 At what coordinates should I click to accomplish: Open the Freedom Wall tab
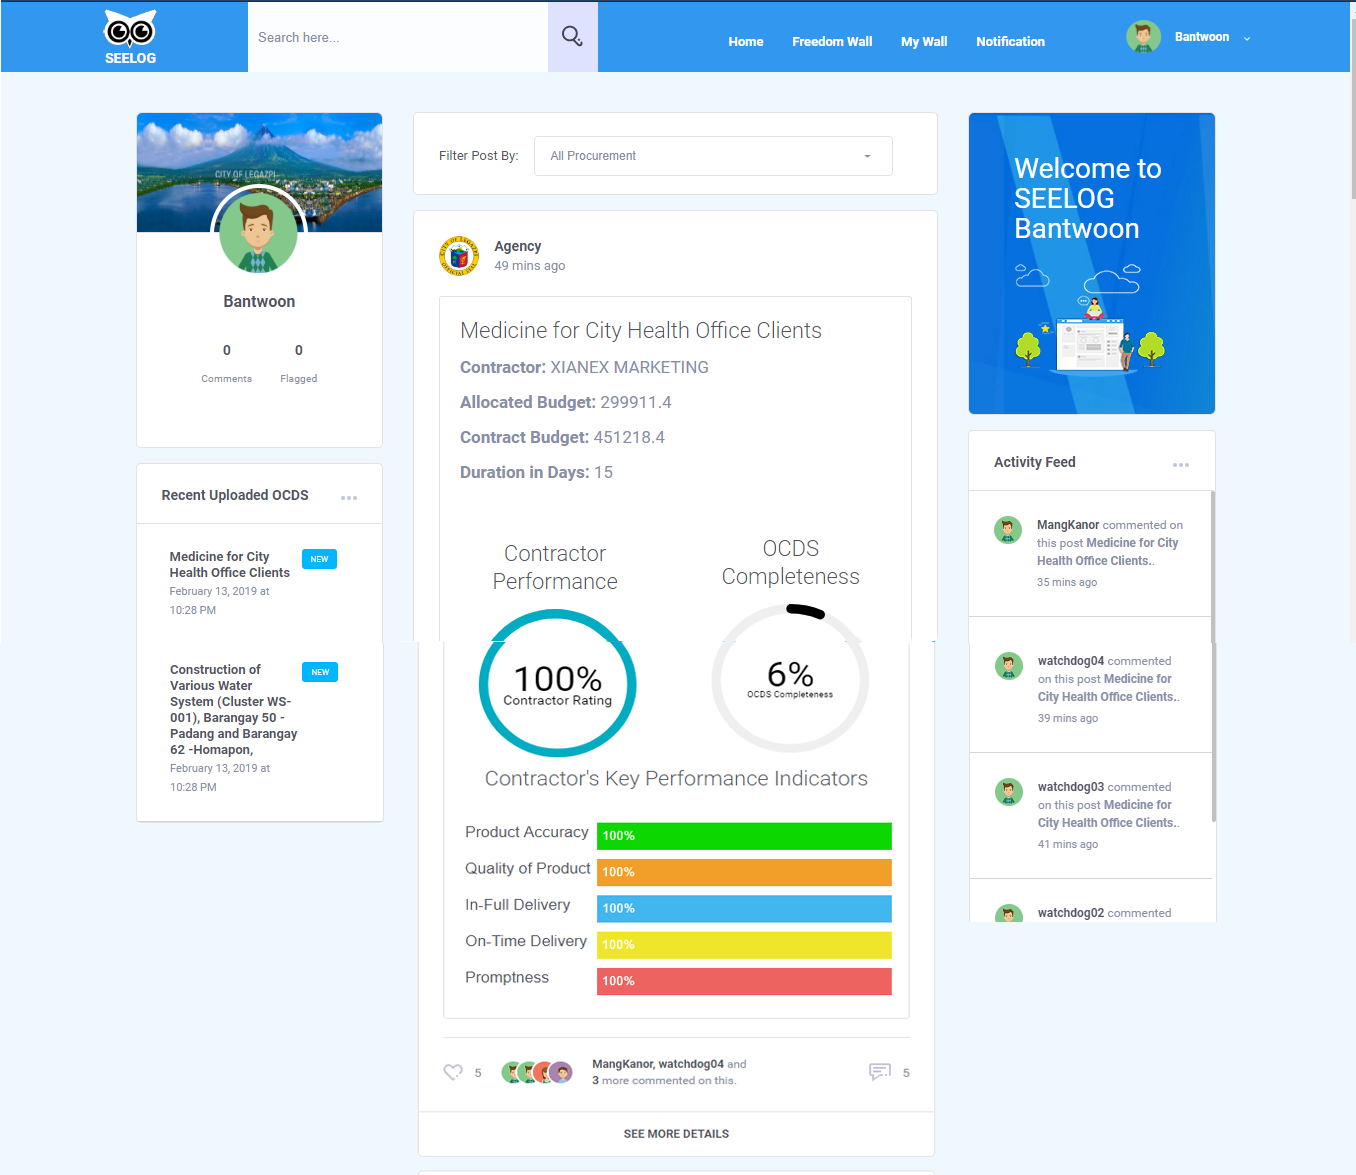tap(832, 42)
